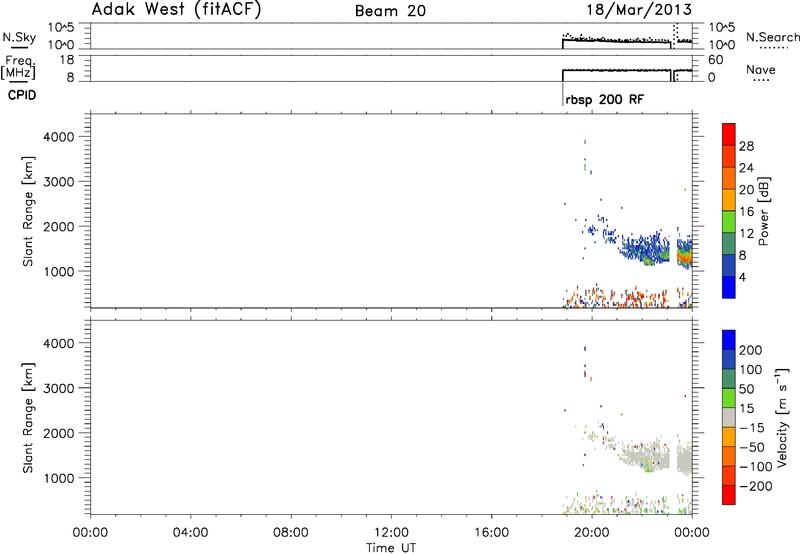Image resolution: width=800 pixels, height=554 pixels.
Task: Click 'Slant Range [km]' label of velocity panel
Action: (x=28, y=418)
